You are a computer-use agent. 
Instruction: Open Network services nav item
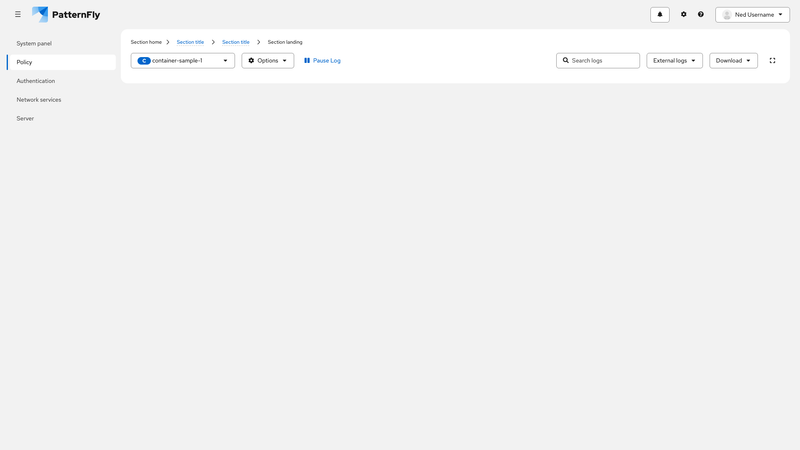coord(61,100)
